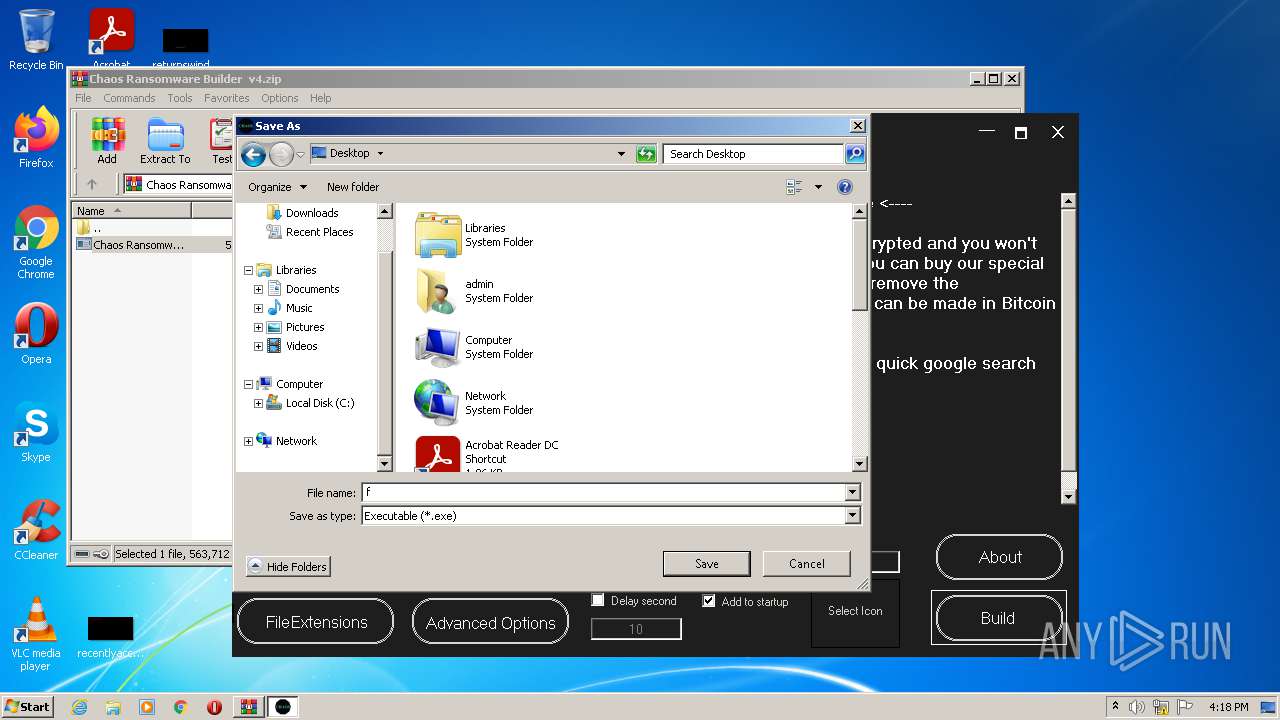Open the File name dropdown arrow

(852, 492)
